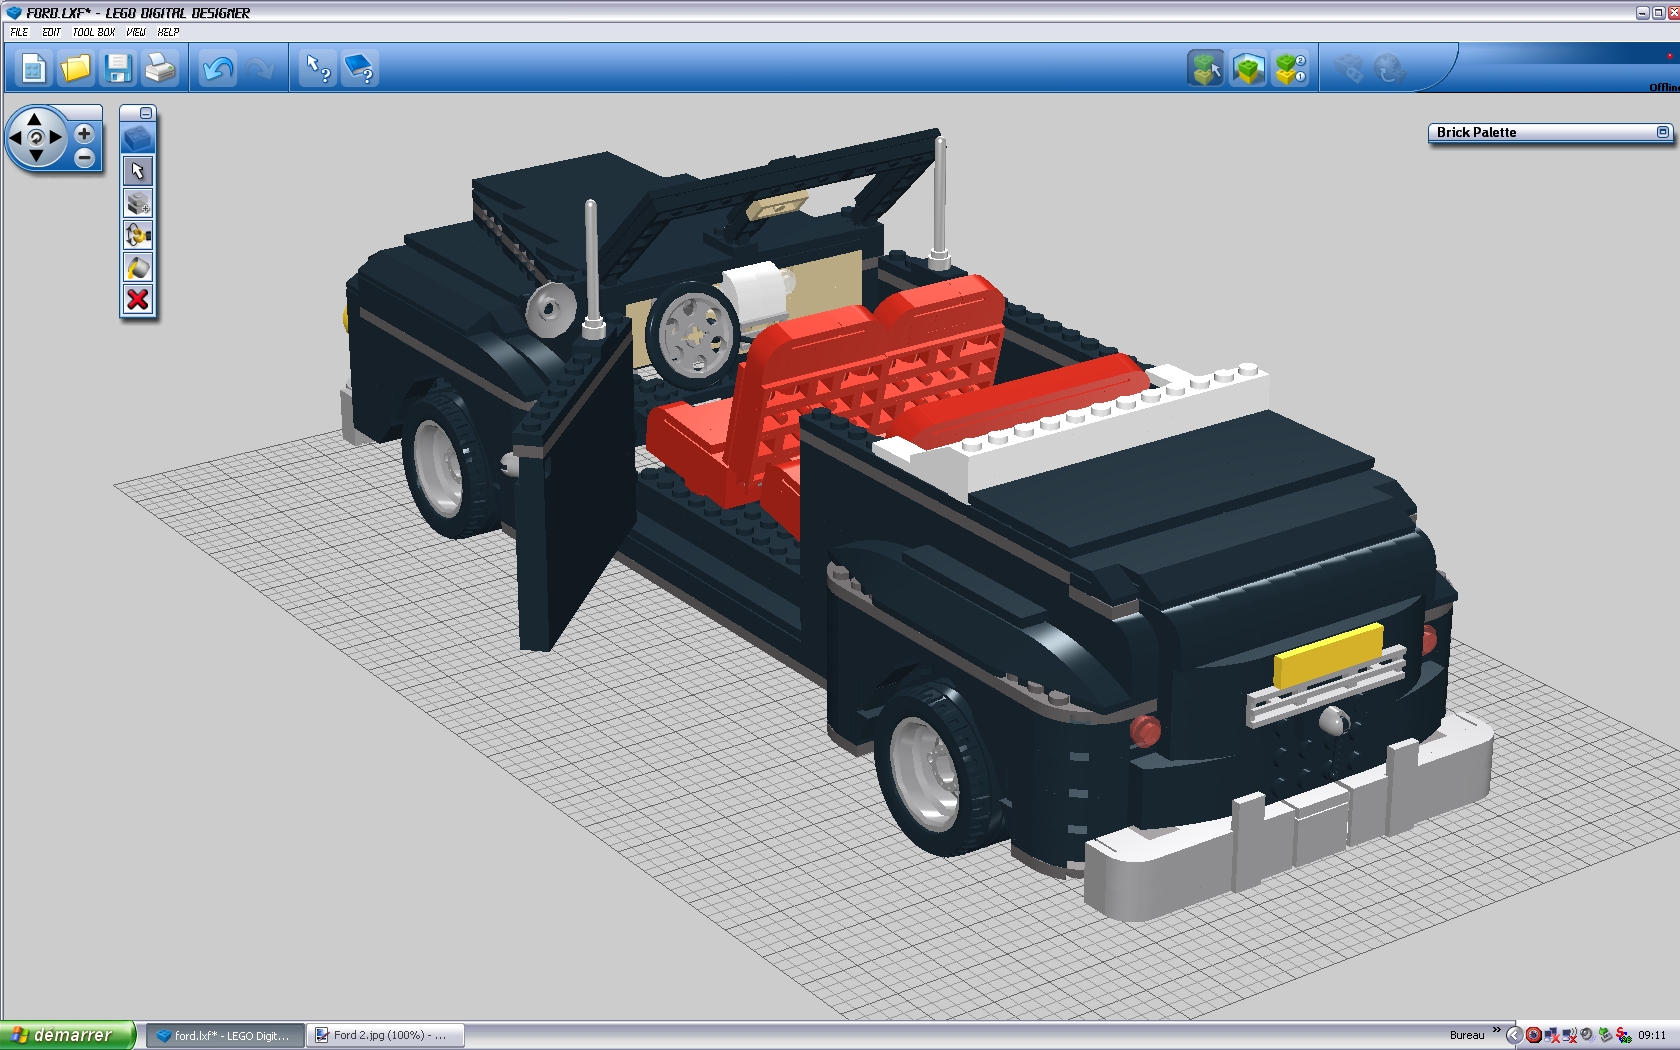Screen dimensions: 1680x1050
Task: Open the Edit menu
Action: (50, 31)
